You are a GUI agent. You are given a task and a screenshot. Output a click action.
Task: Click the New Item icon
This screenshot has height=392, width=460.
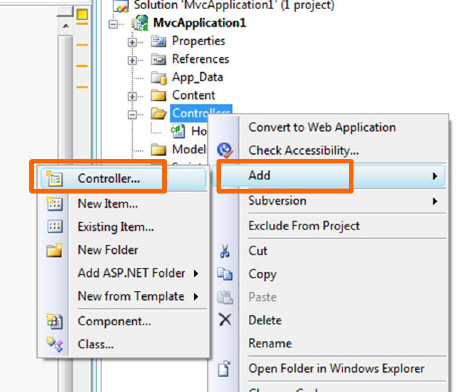coord(54,203)
